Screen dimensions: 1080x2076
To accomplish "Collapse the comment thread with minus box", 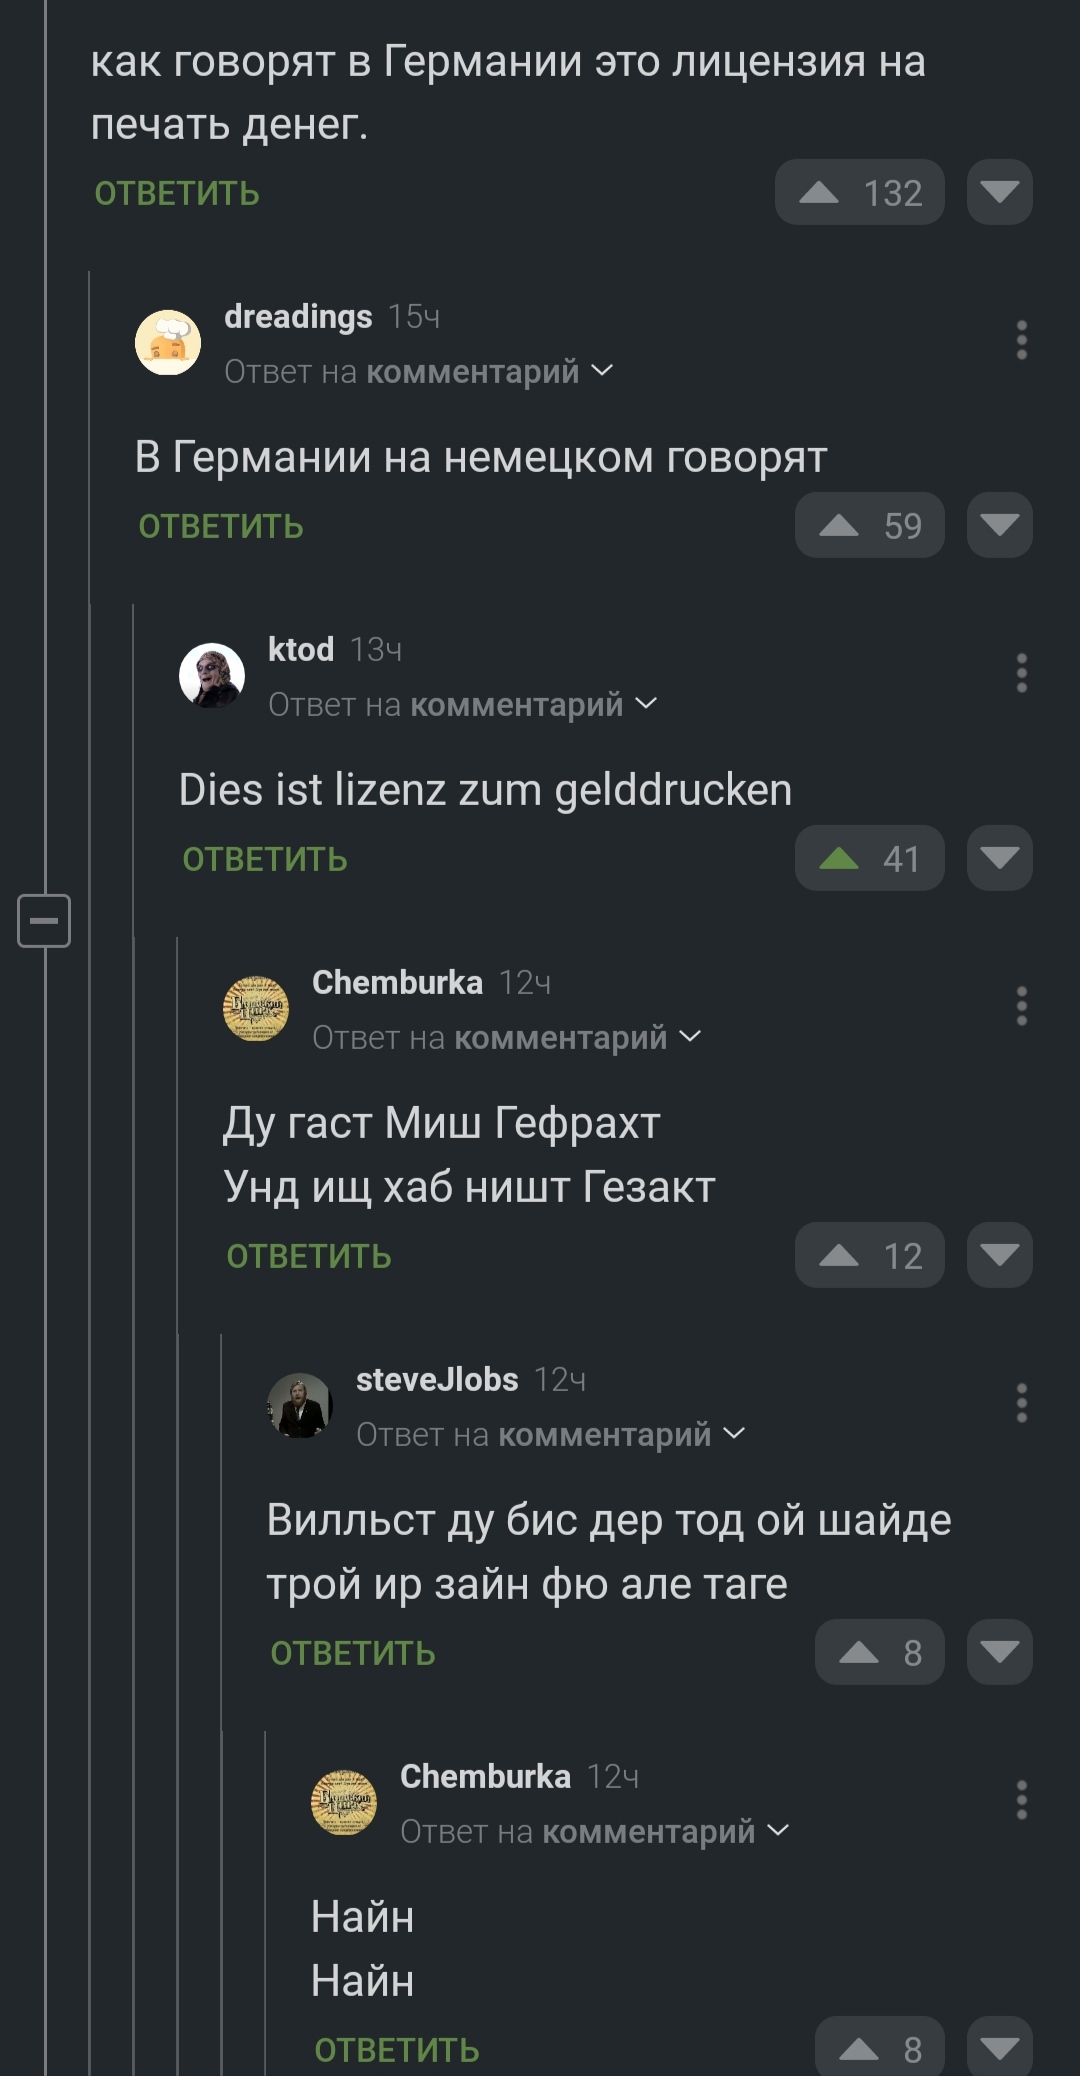I will click(x=44, y=920).
